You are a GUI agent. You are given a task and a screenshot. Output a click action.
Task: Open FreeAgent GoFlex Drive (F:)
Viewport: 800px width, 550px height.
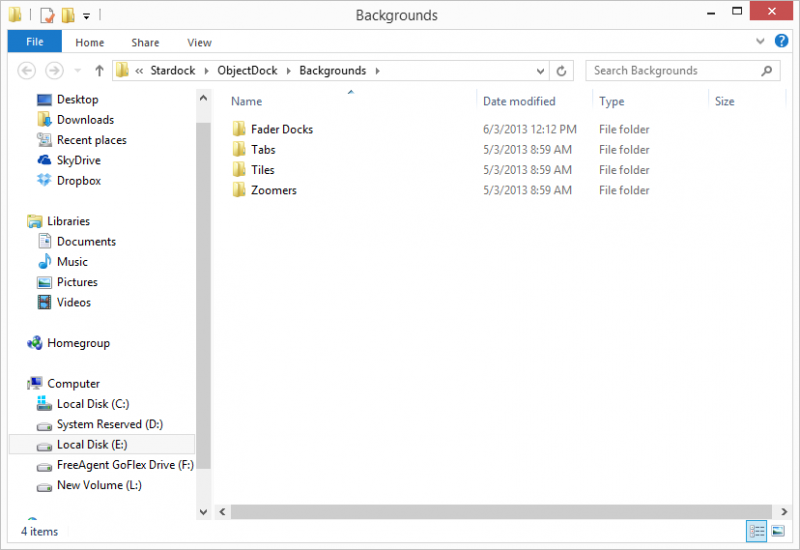125,465
